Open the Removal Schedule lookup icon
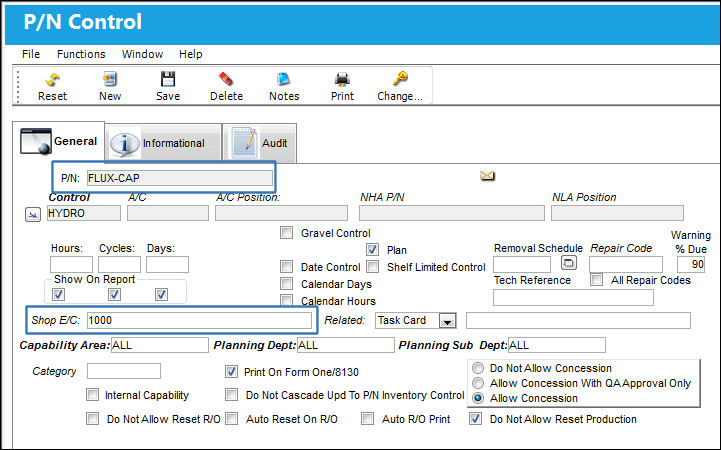The width and height of the screenshot is (721, 450). [569, 263]
